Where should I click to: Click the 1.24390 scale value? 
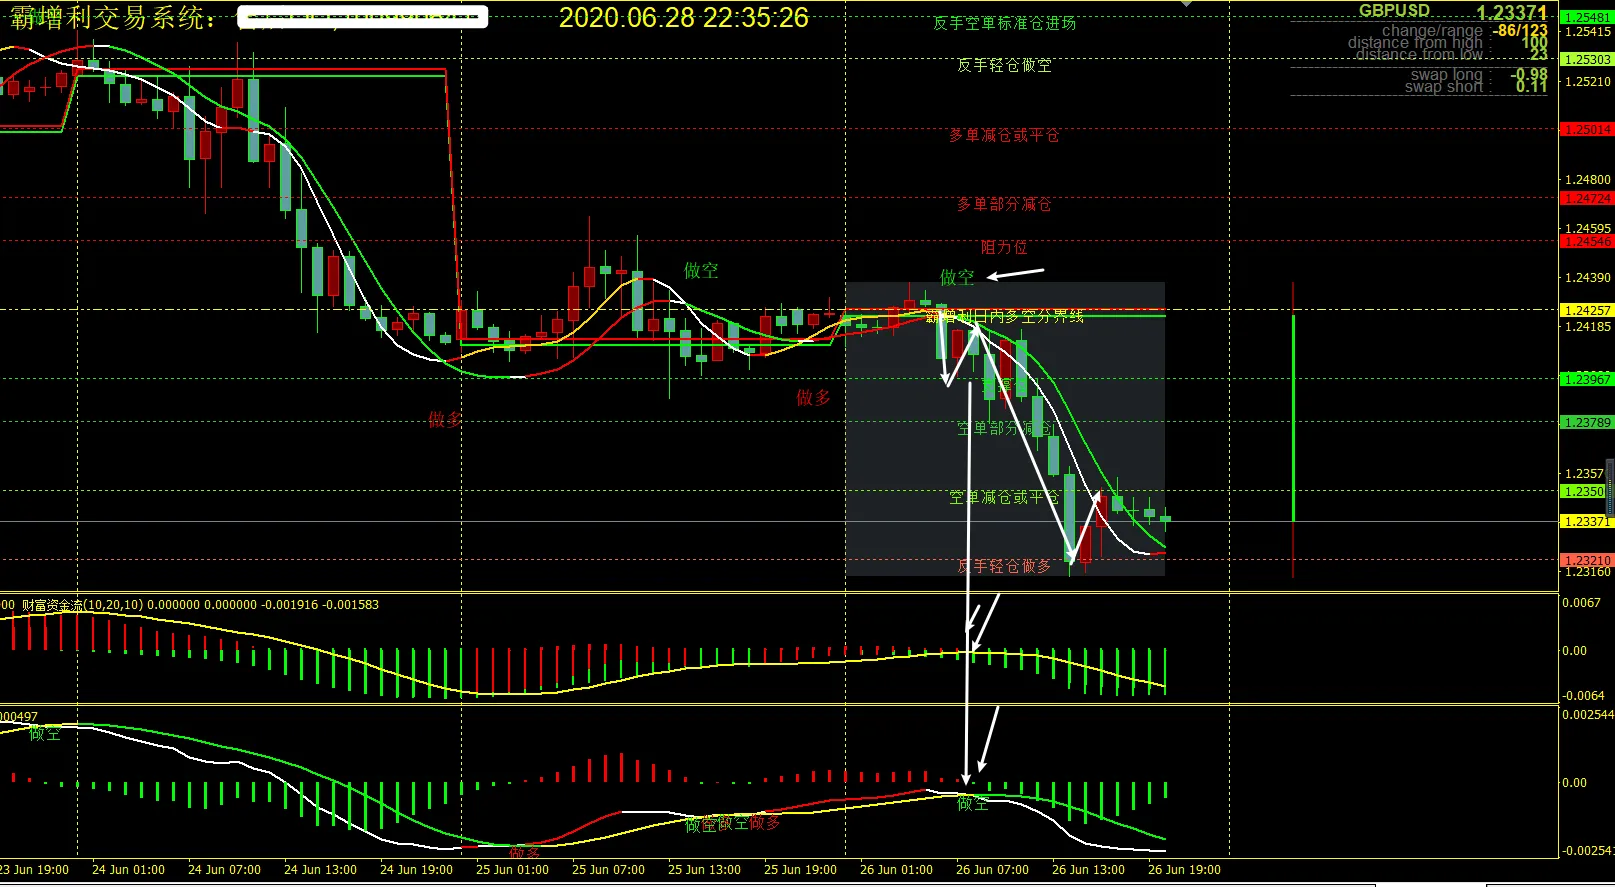pos(1588,278)
